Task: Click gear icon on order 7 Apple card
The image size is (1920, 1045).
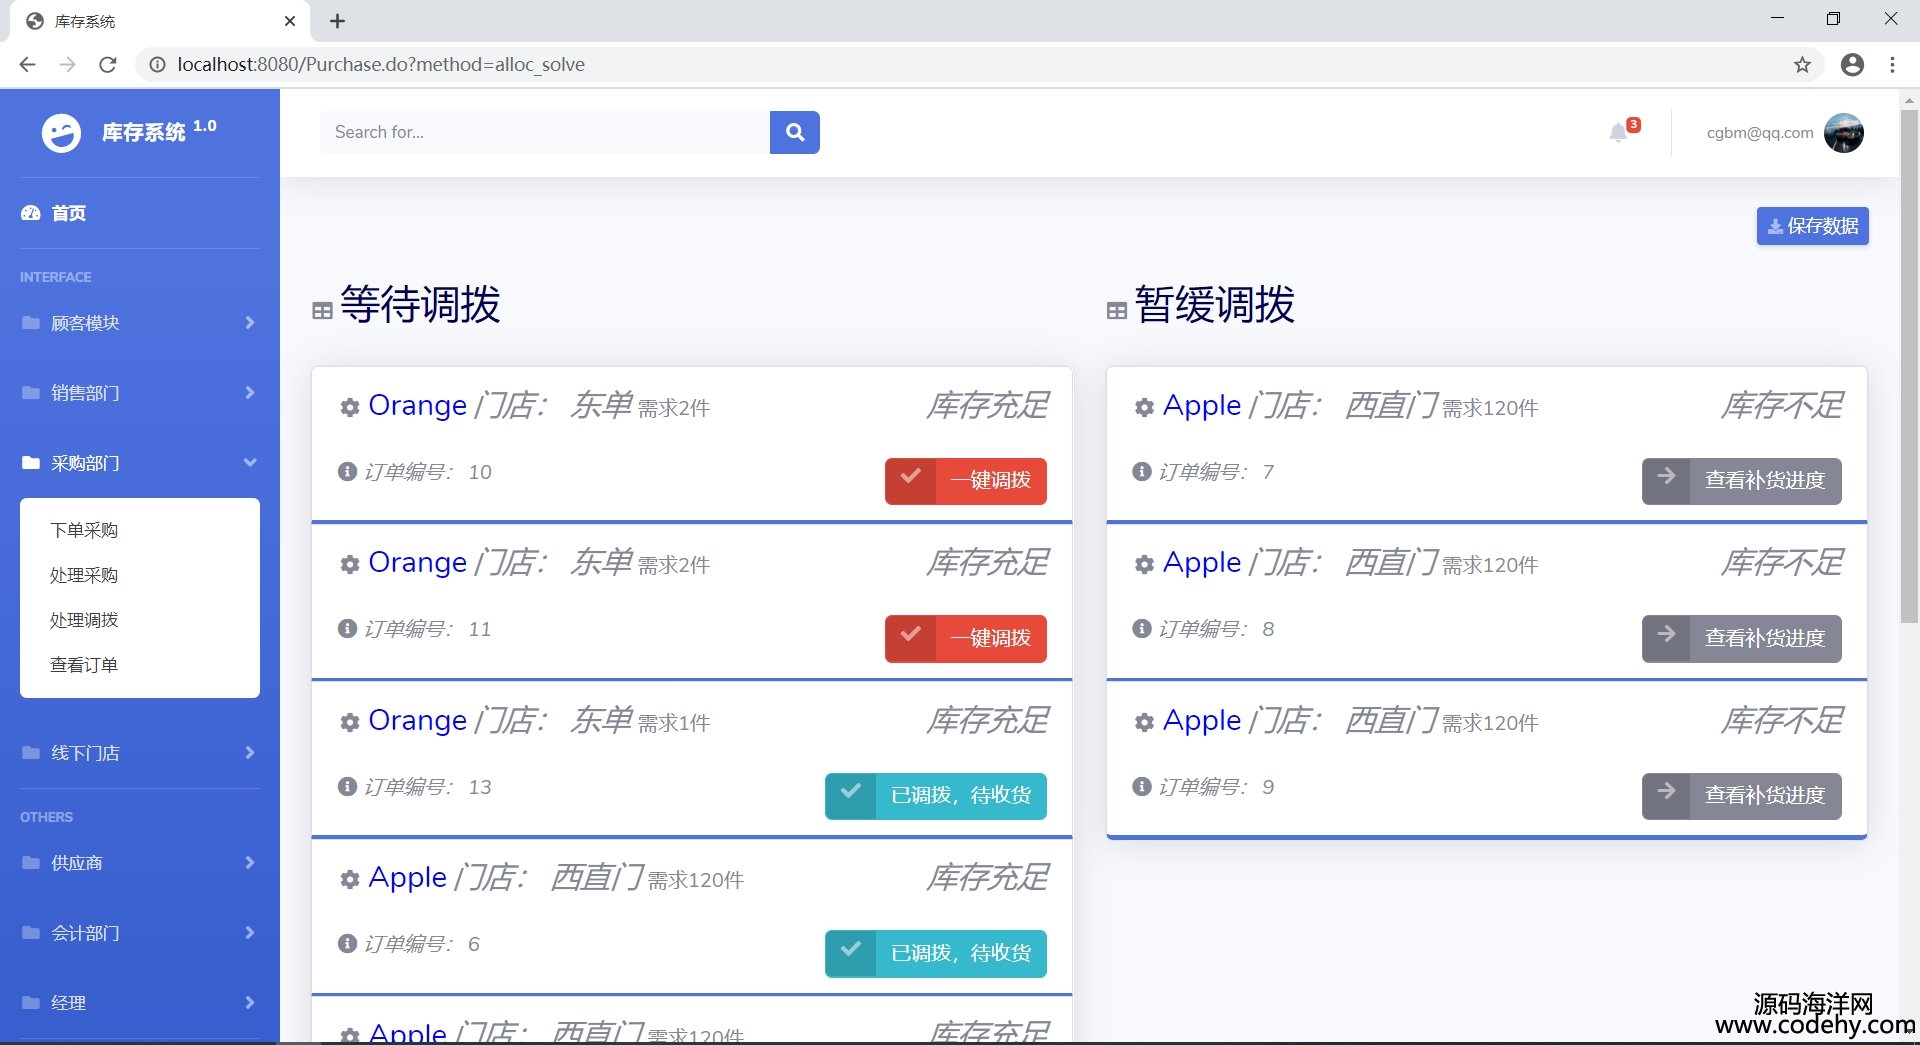Action: tap(1144, 408)
